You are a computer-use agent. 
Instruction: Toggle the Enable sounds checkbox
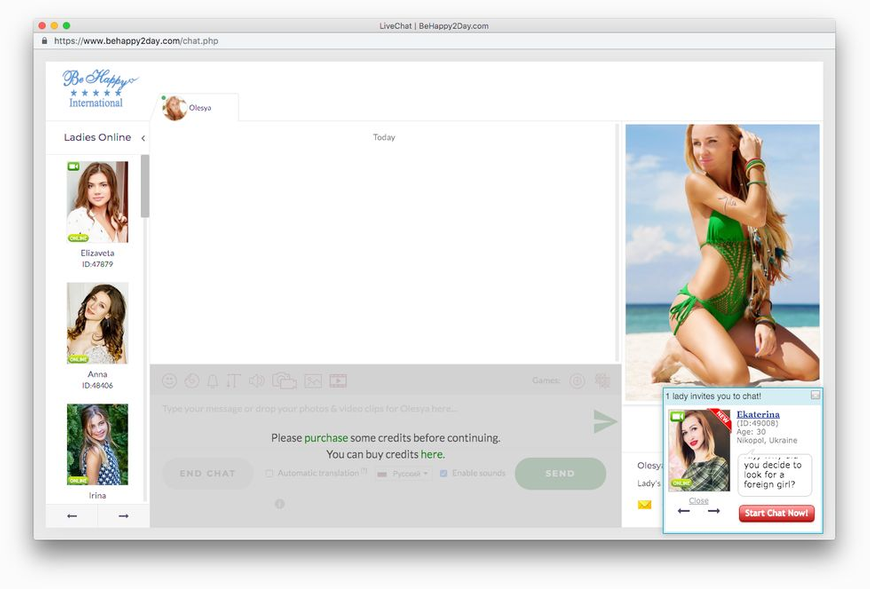443,473
